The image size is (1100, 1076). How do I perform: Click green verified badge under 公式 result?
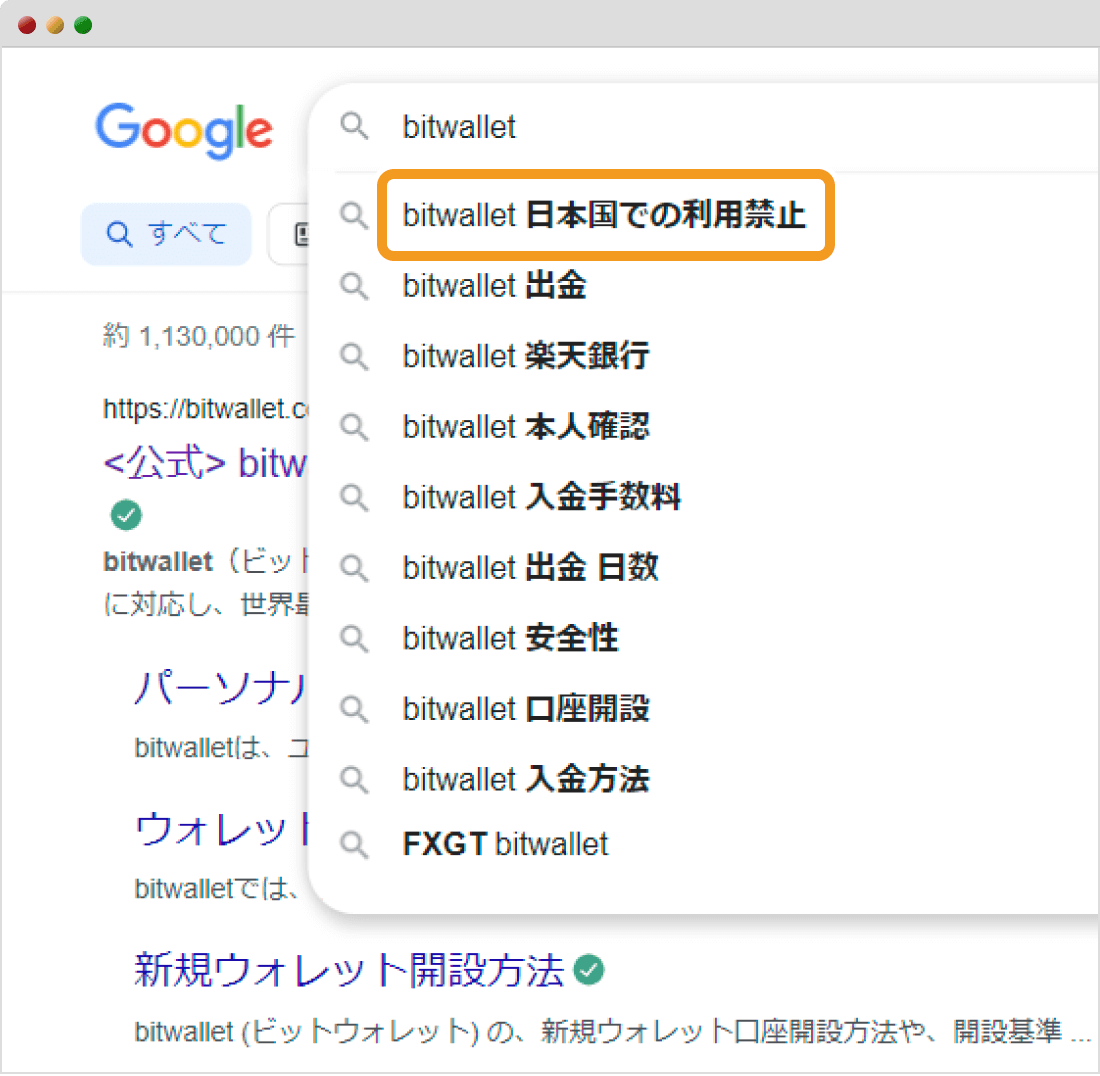[x=126, y=516]
